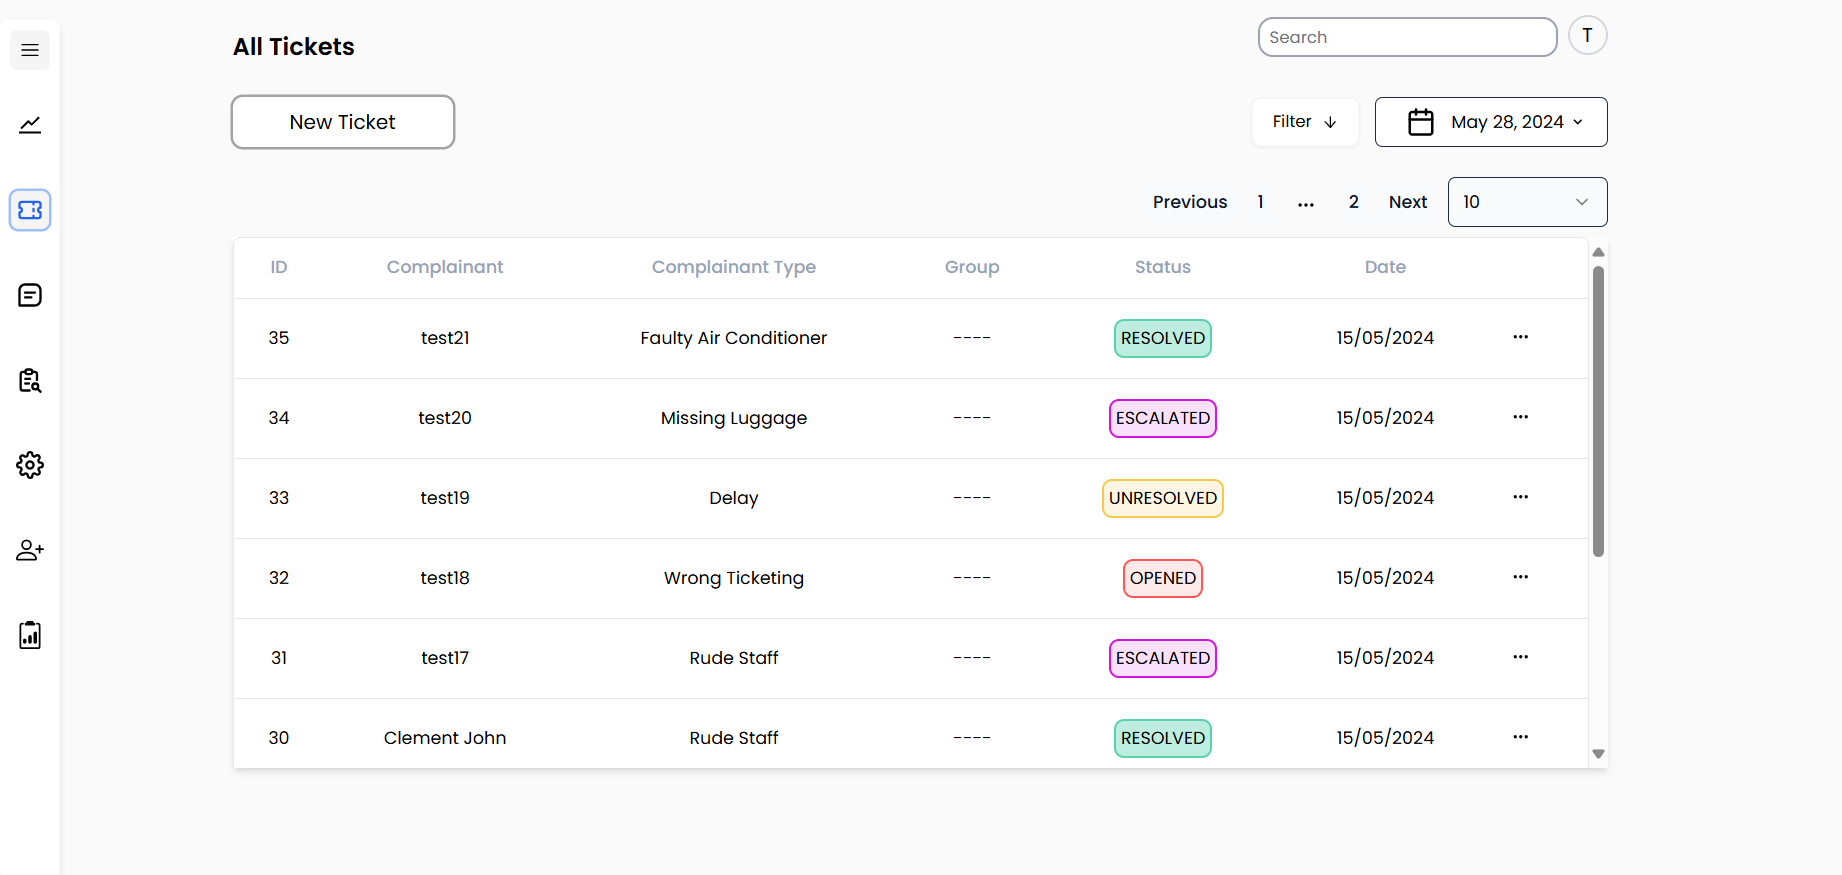Click the table's vertical scrollbar thumb

pyautogui.click(x=1598, y=411)
